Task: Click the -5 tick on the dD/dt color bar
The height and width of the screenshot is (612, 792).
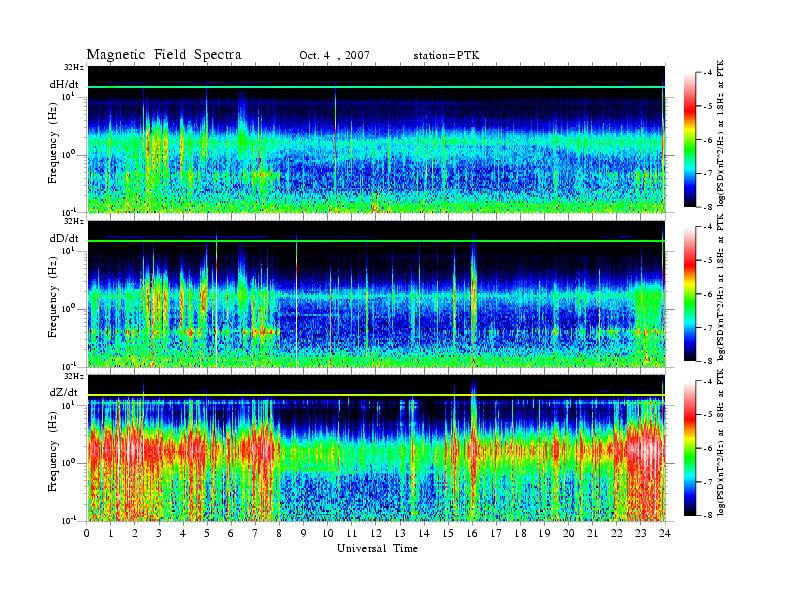Action: click(706, 261)
